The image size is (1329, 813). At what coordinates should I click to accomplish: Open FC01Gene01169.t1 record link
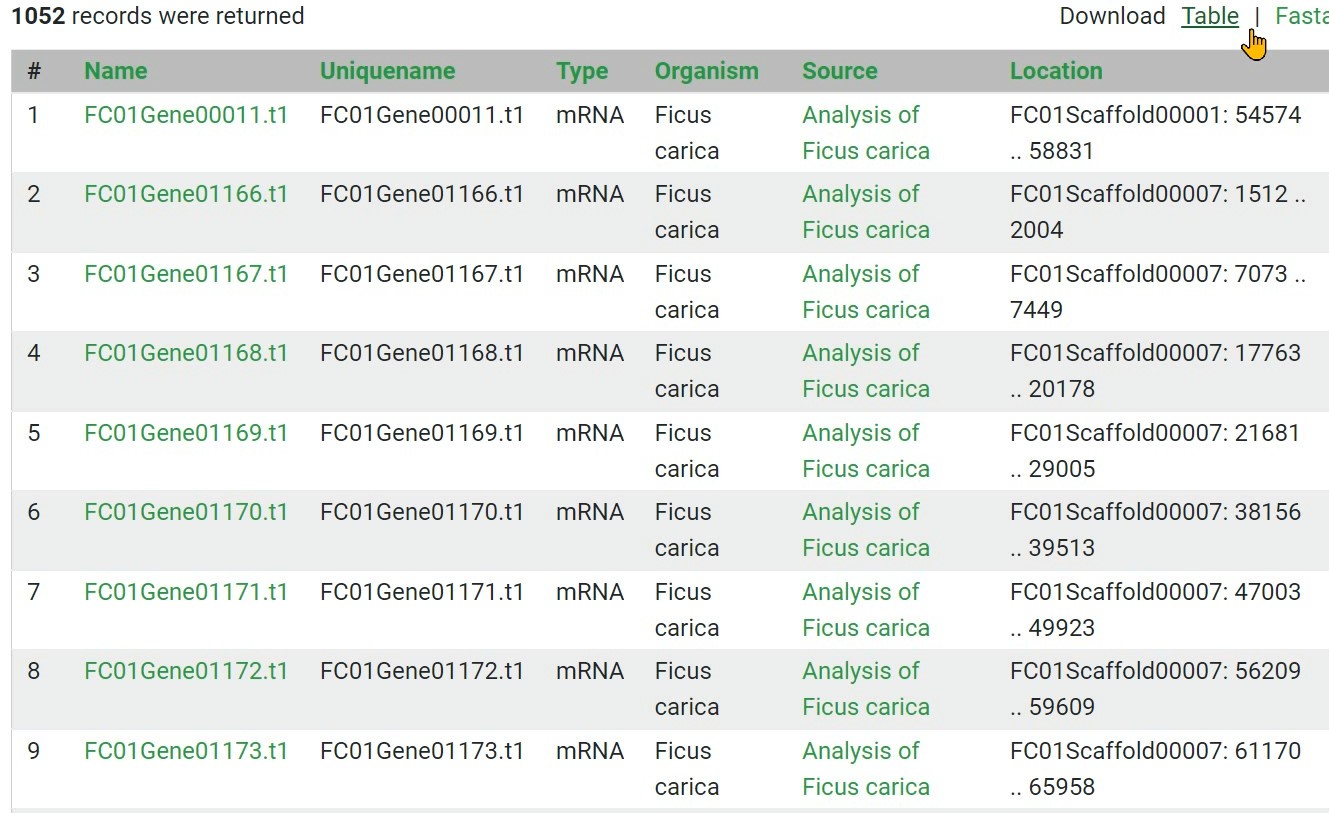tap(186, 433)
